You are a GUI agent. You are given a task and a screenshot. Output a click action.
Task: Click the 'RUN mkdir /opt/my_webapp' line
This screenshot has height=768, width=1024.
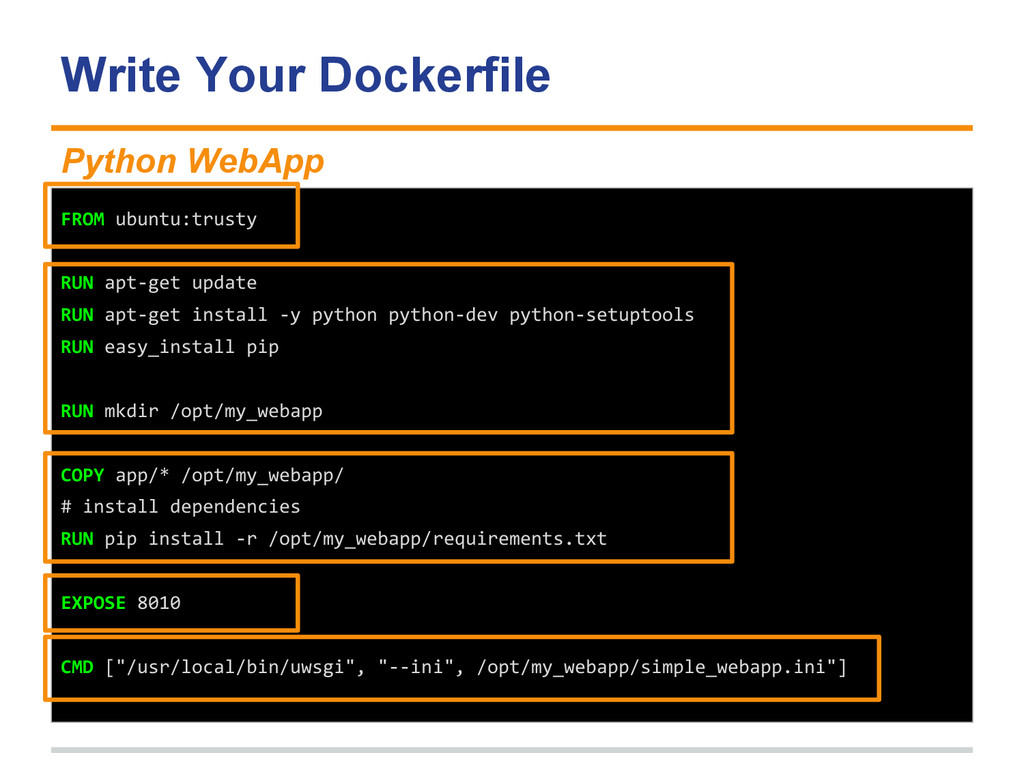click(x=191, y=411)
